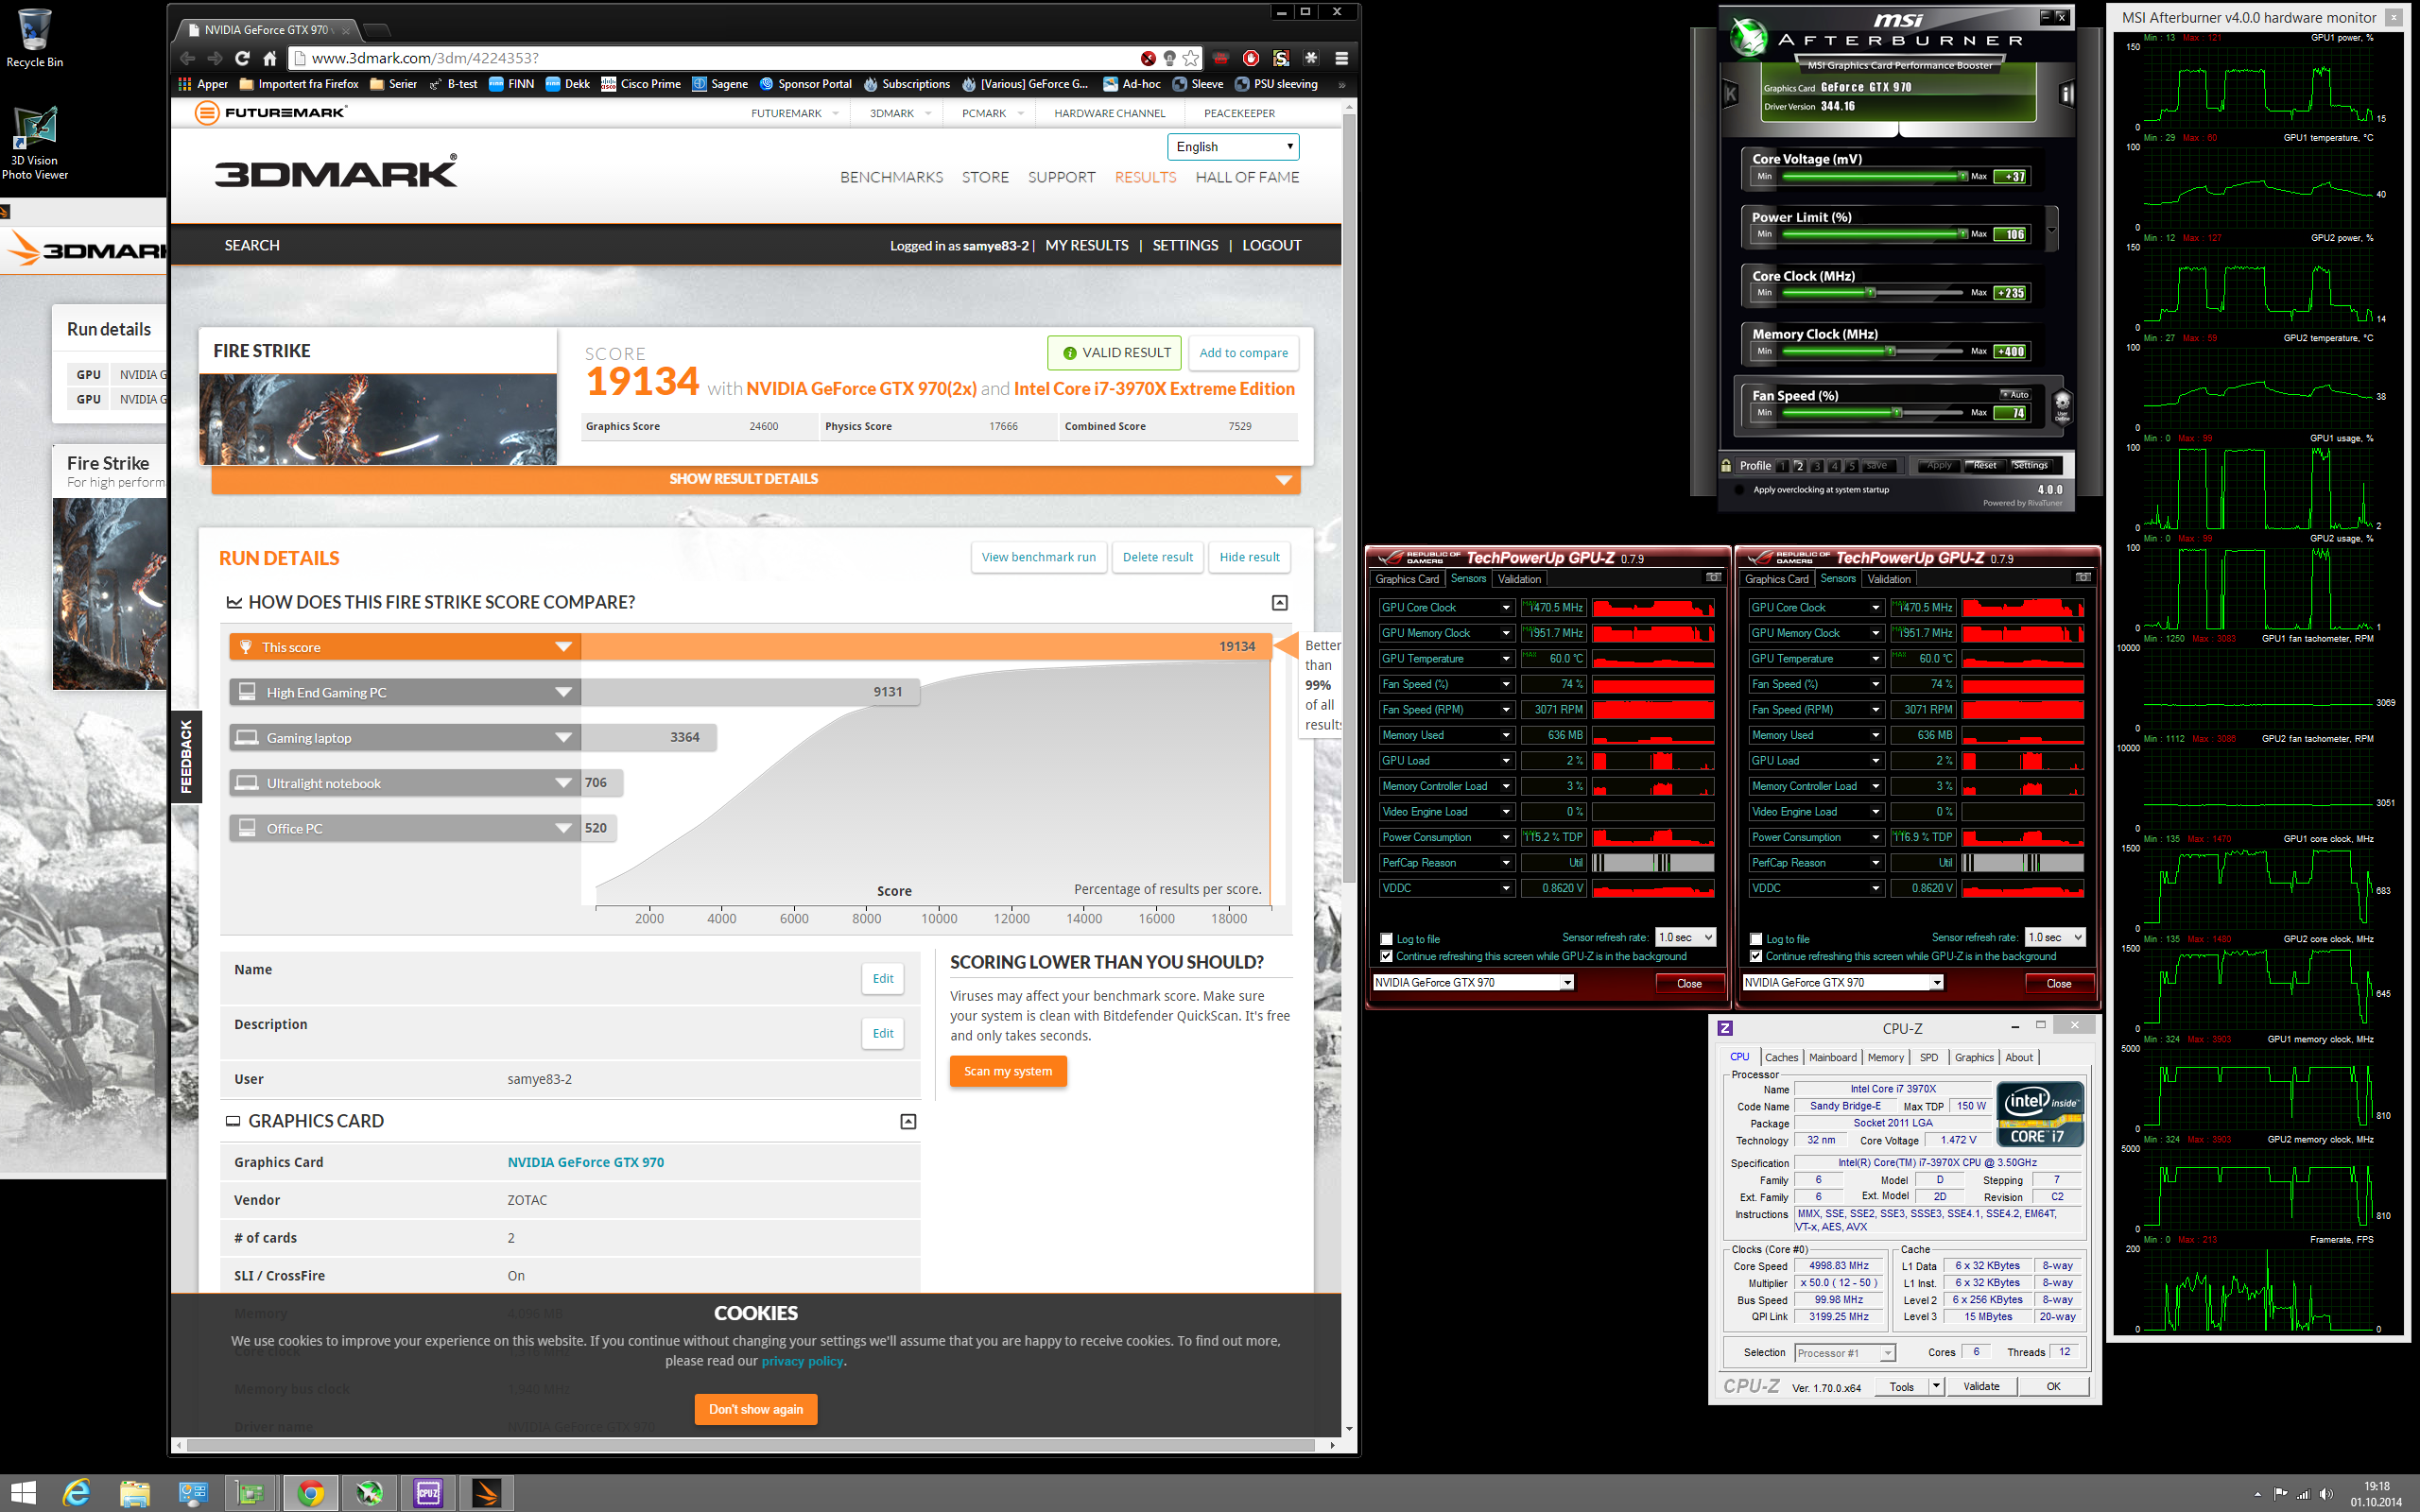This screenshot has height=1512, width=2420.
Task: Open the Afterburner Kombustor K button
Action: (1731, 94)
